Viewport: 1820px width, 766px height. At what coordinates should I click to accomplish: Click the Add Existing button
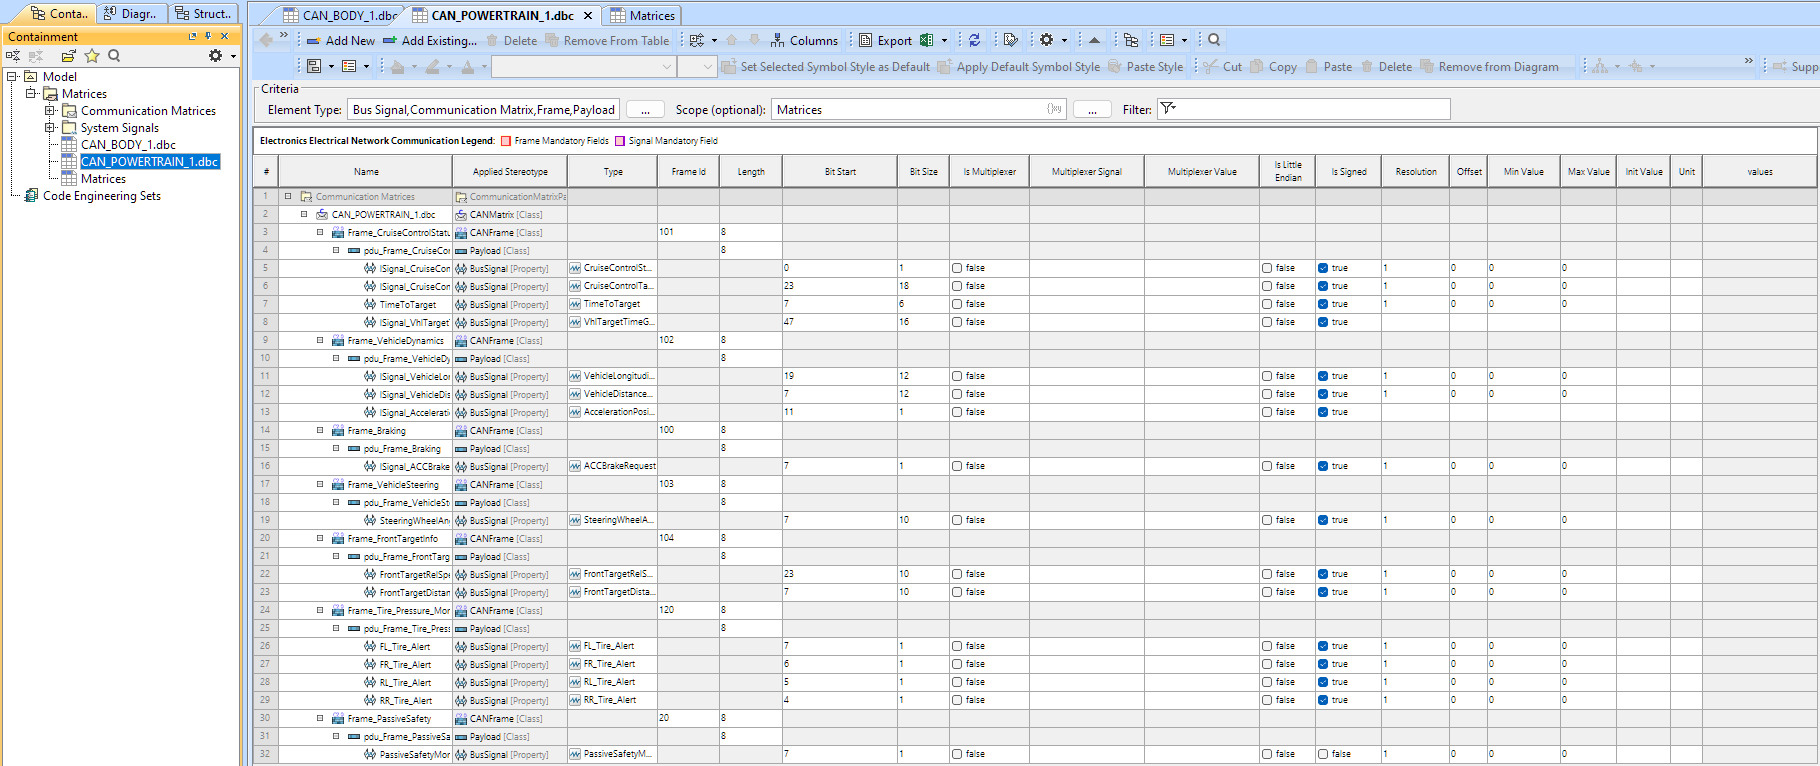click(430, 40)
